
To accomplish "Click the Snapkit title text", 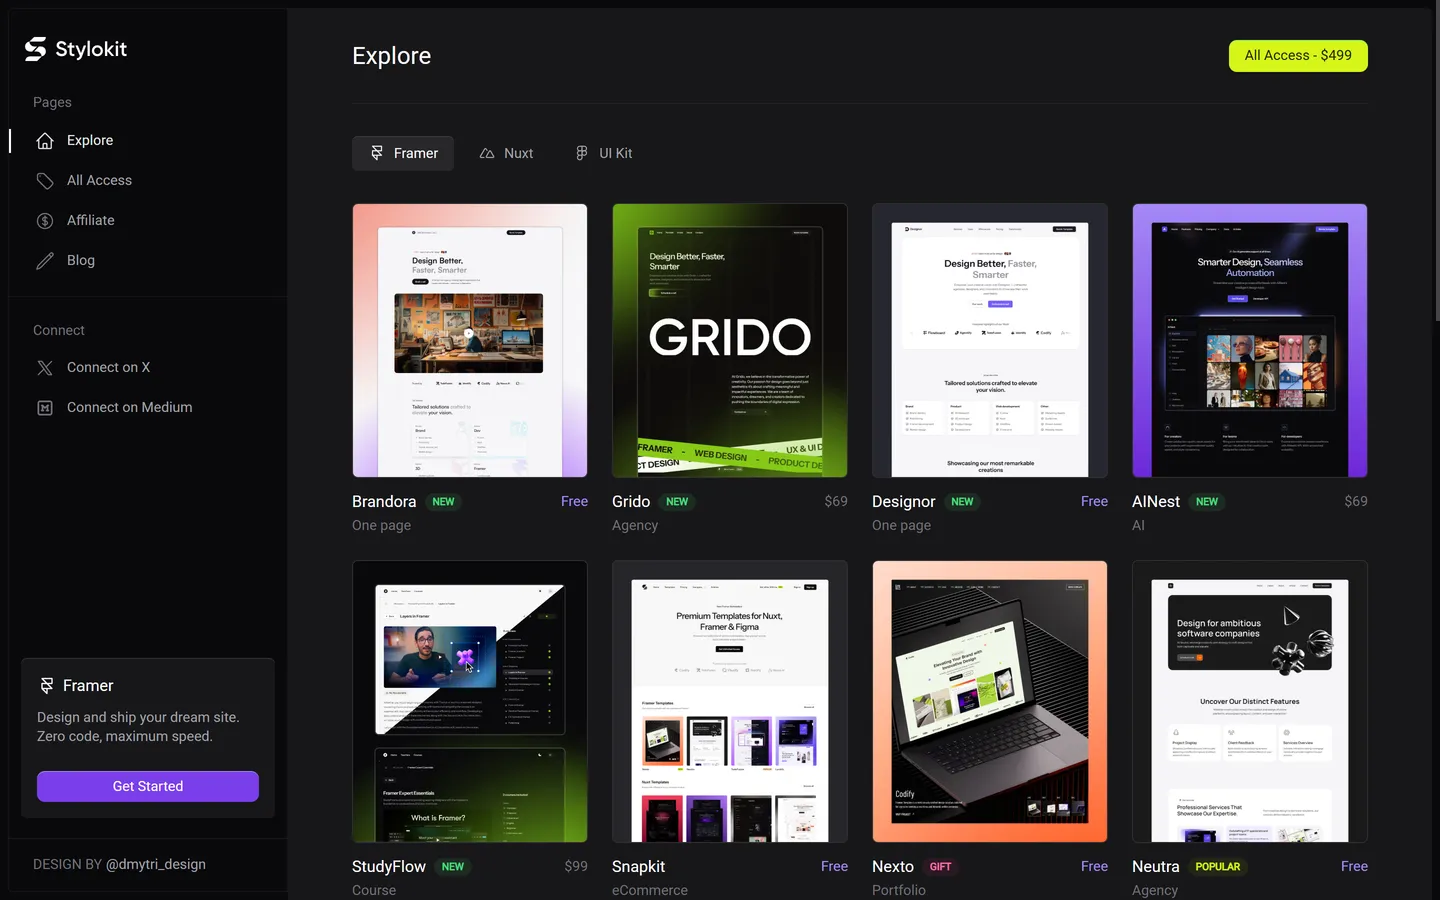I will (x=638, y=867).
